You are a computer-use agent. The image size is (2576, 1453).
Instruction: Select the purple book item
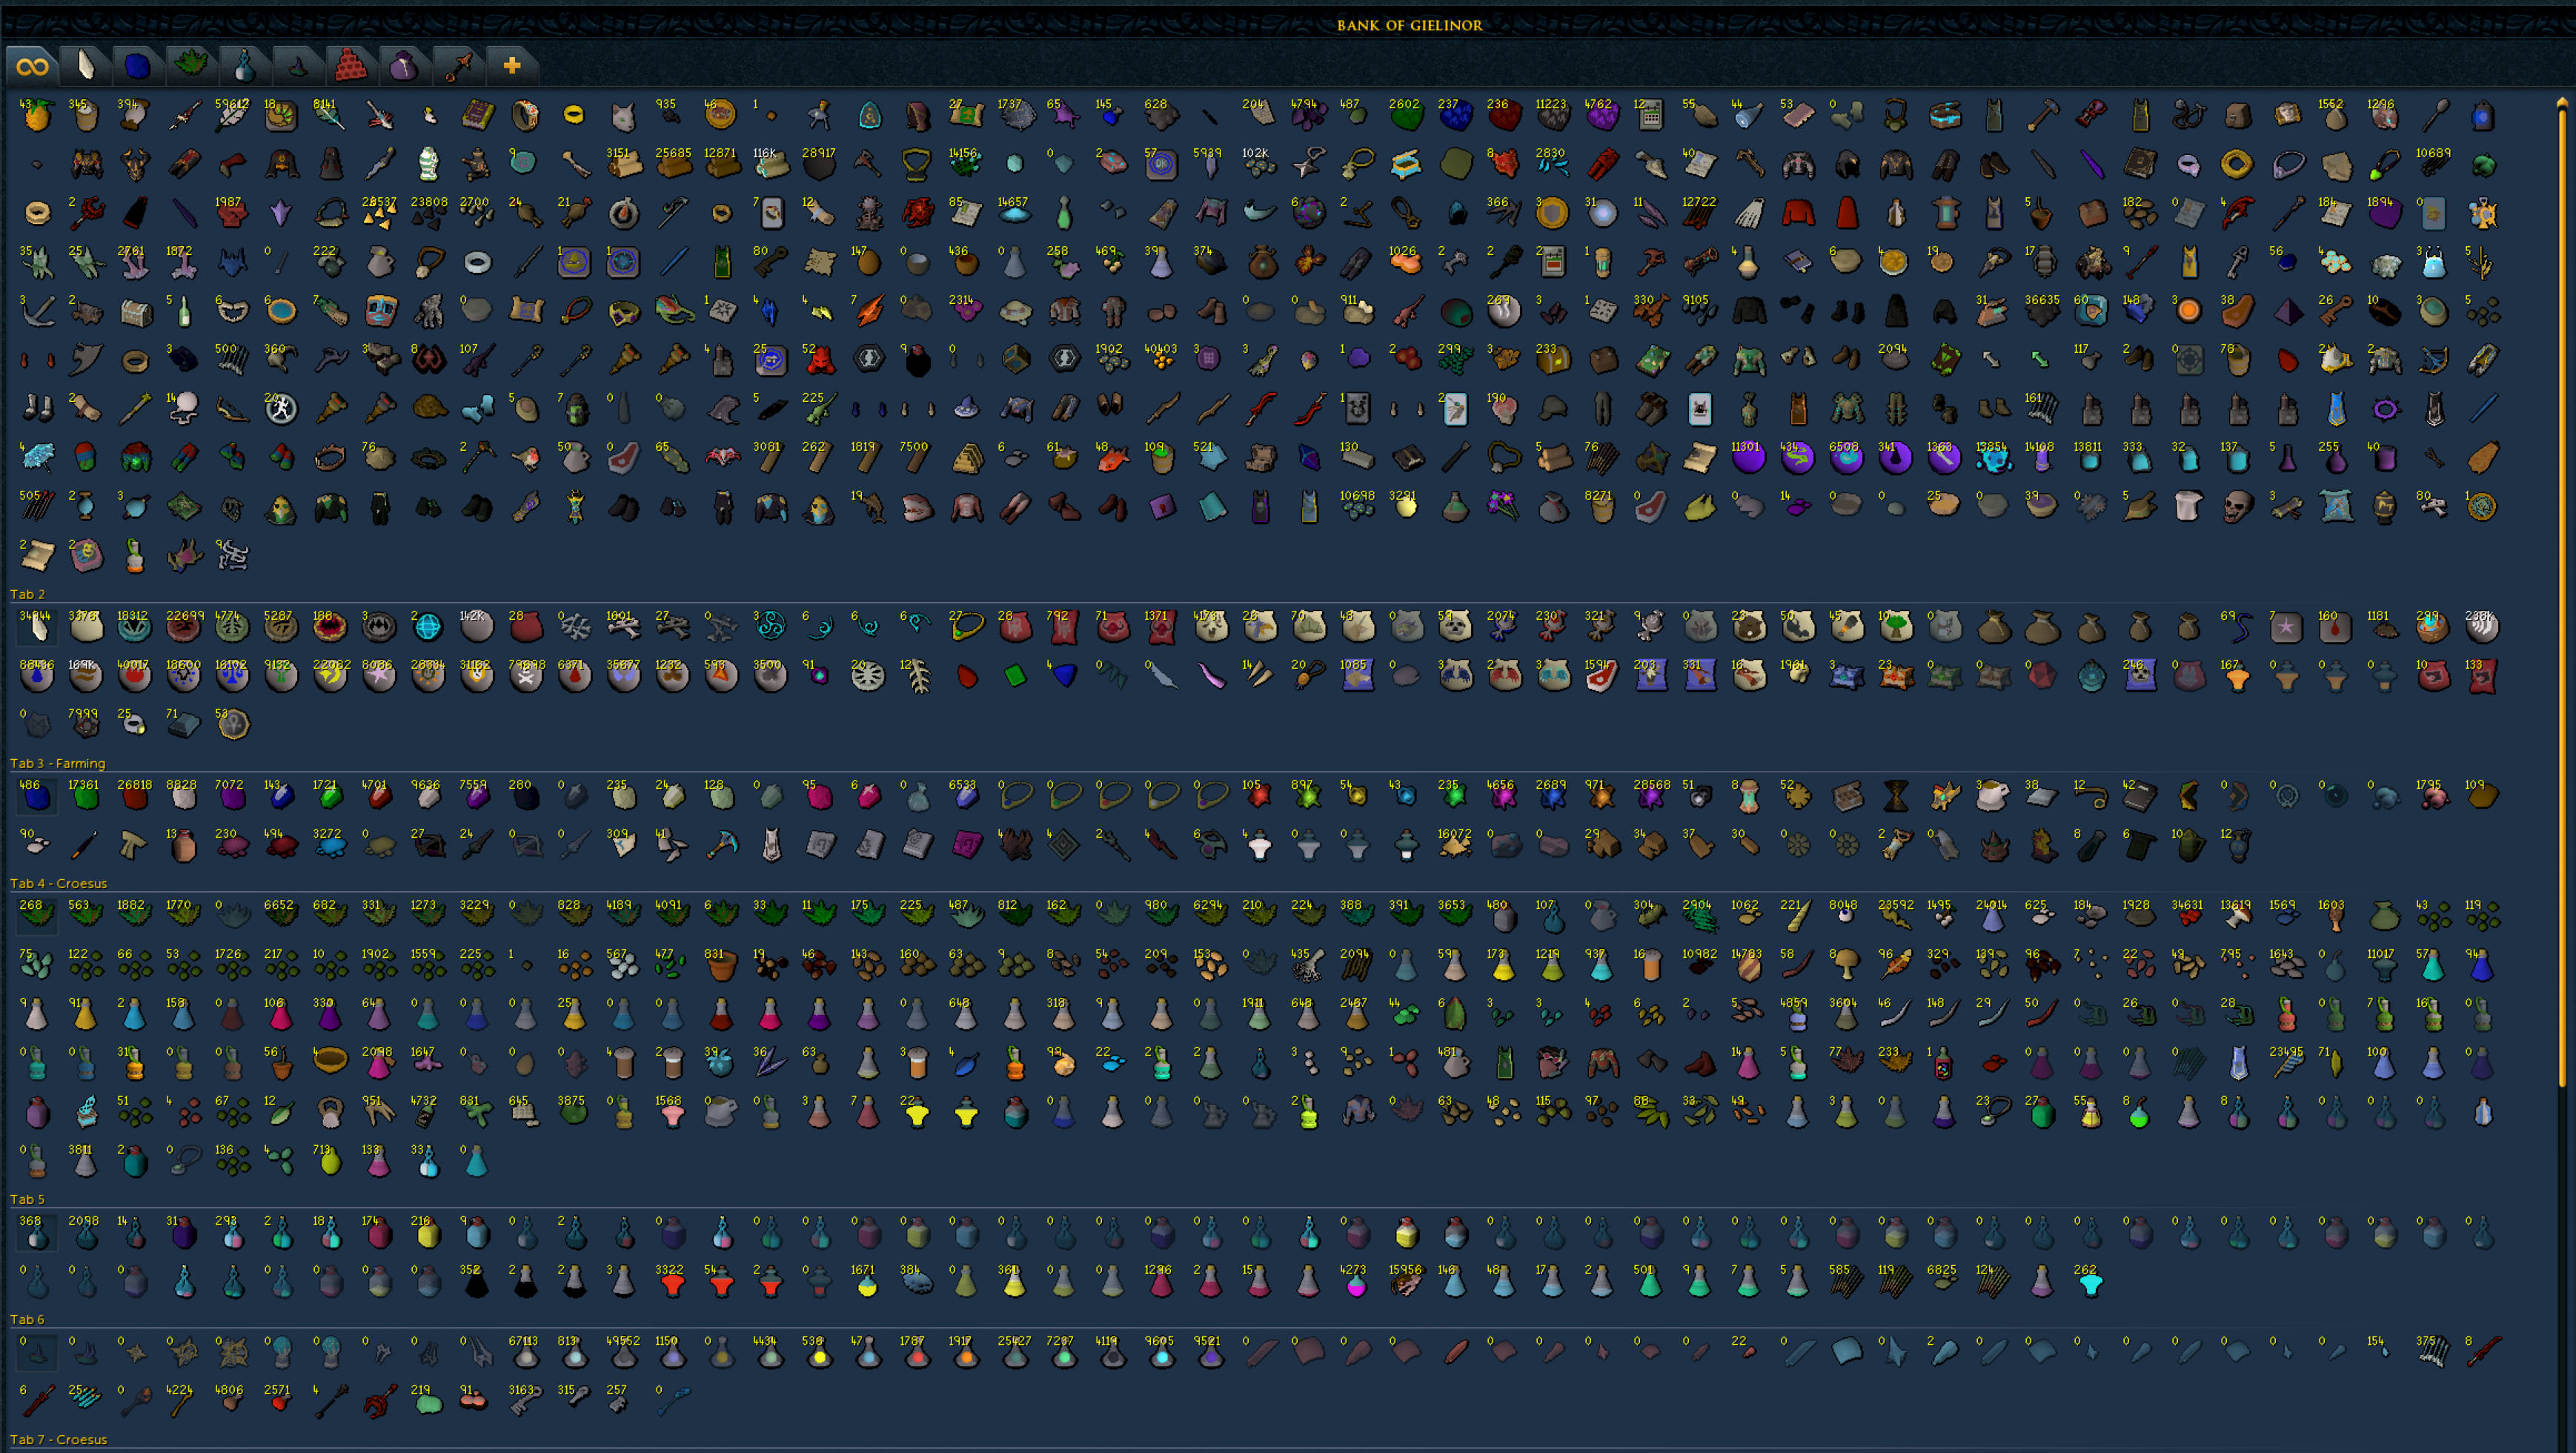coord(477,116)
